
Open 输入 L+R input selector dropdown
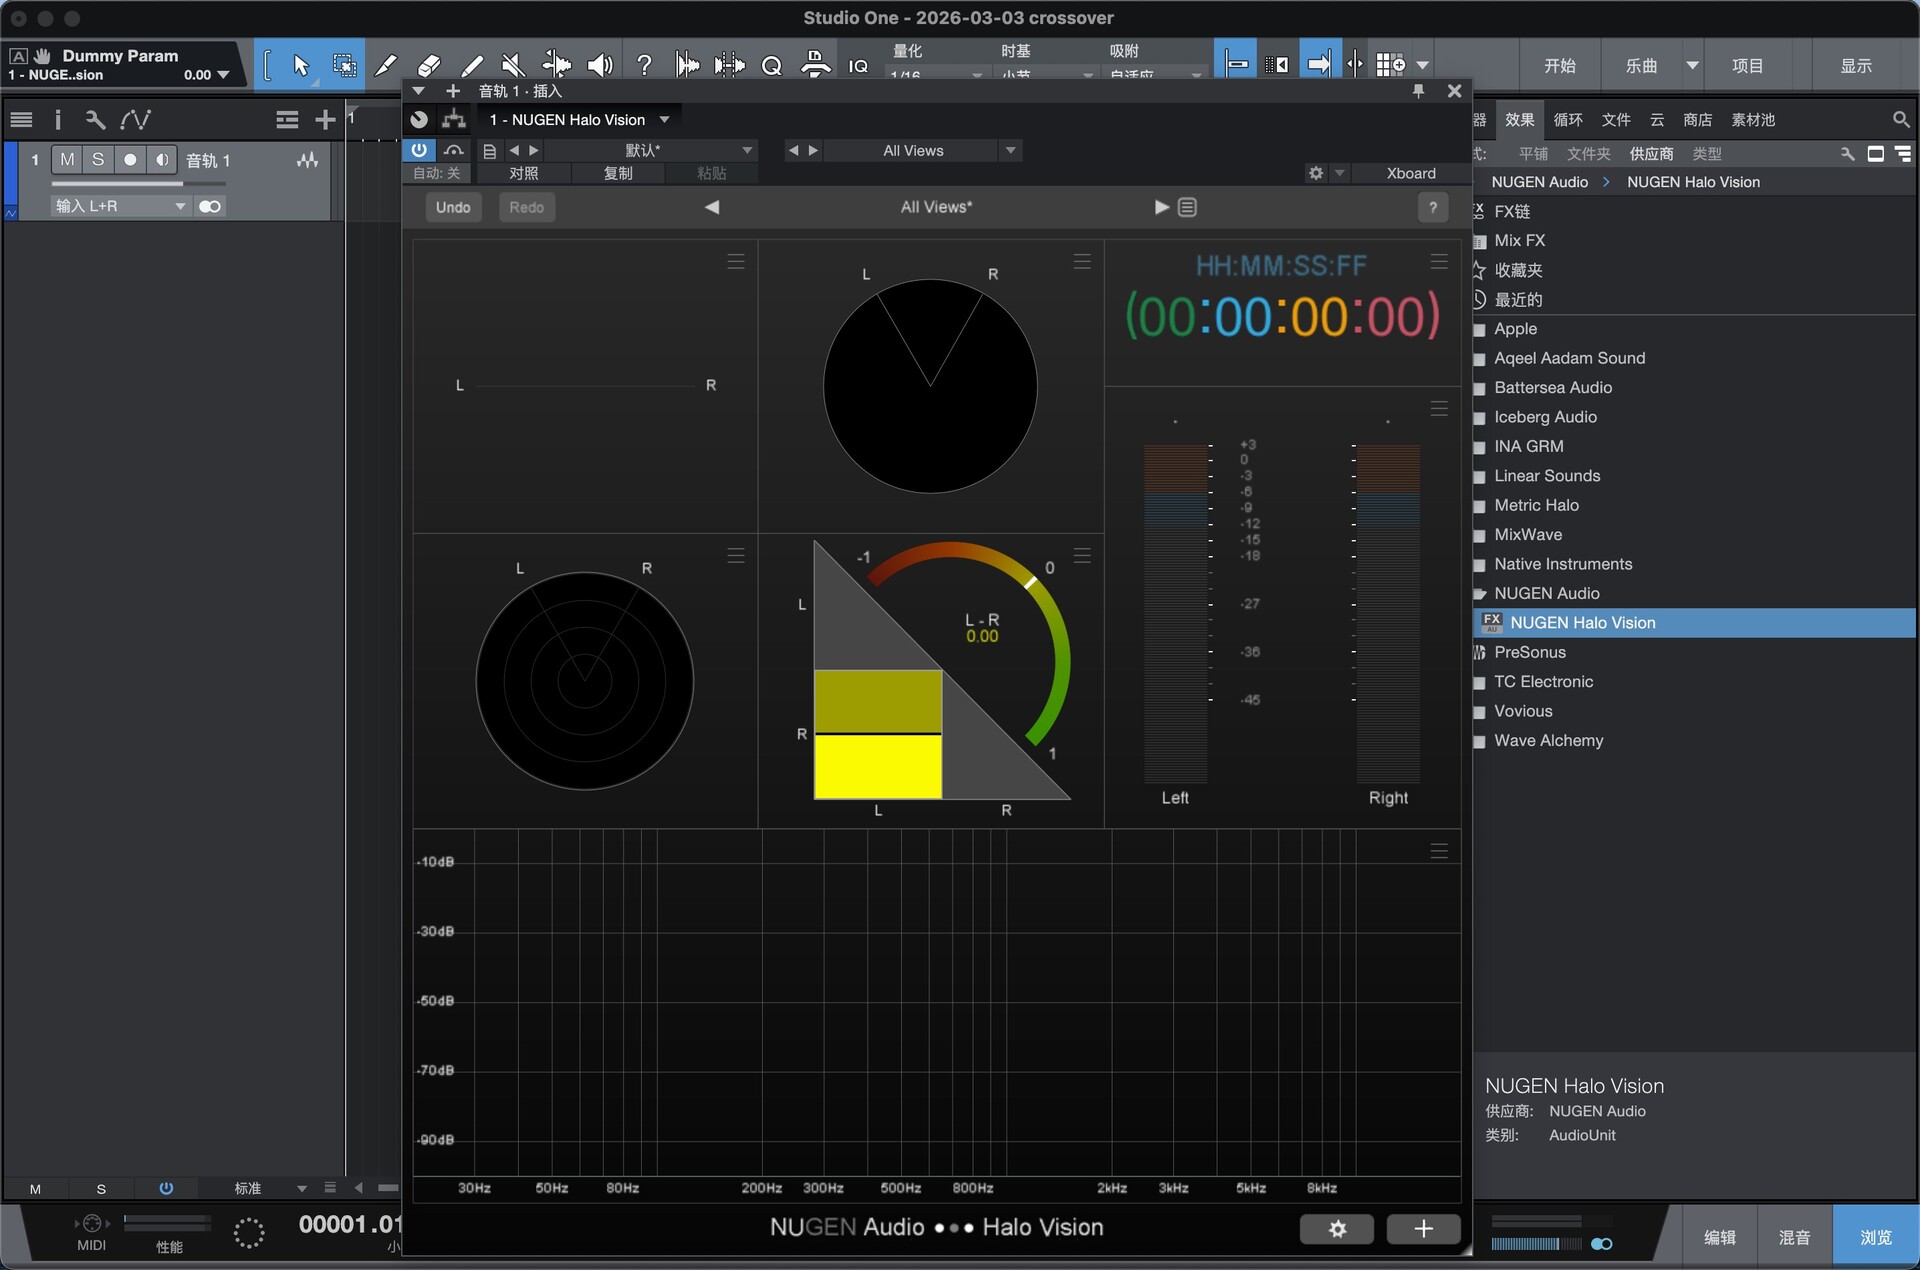(x=121, y=206)
